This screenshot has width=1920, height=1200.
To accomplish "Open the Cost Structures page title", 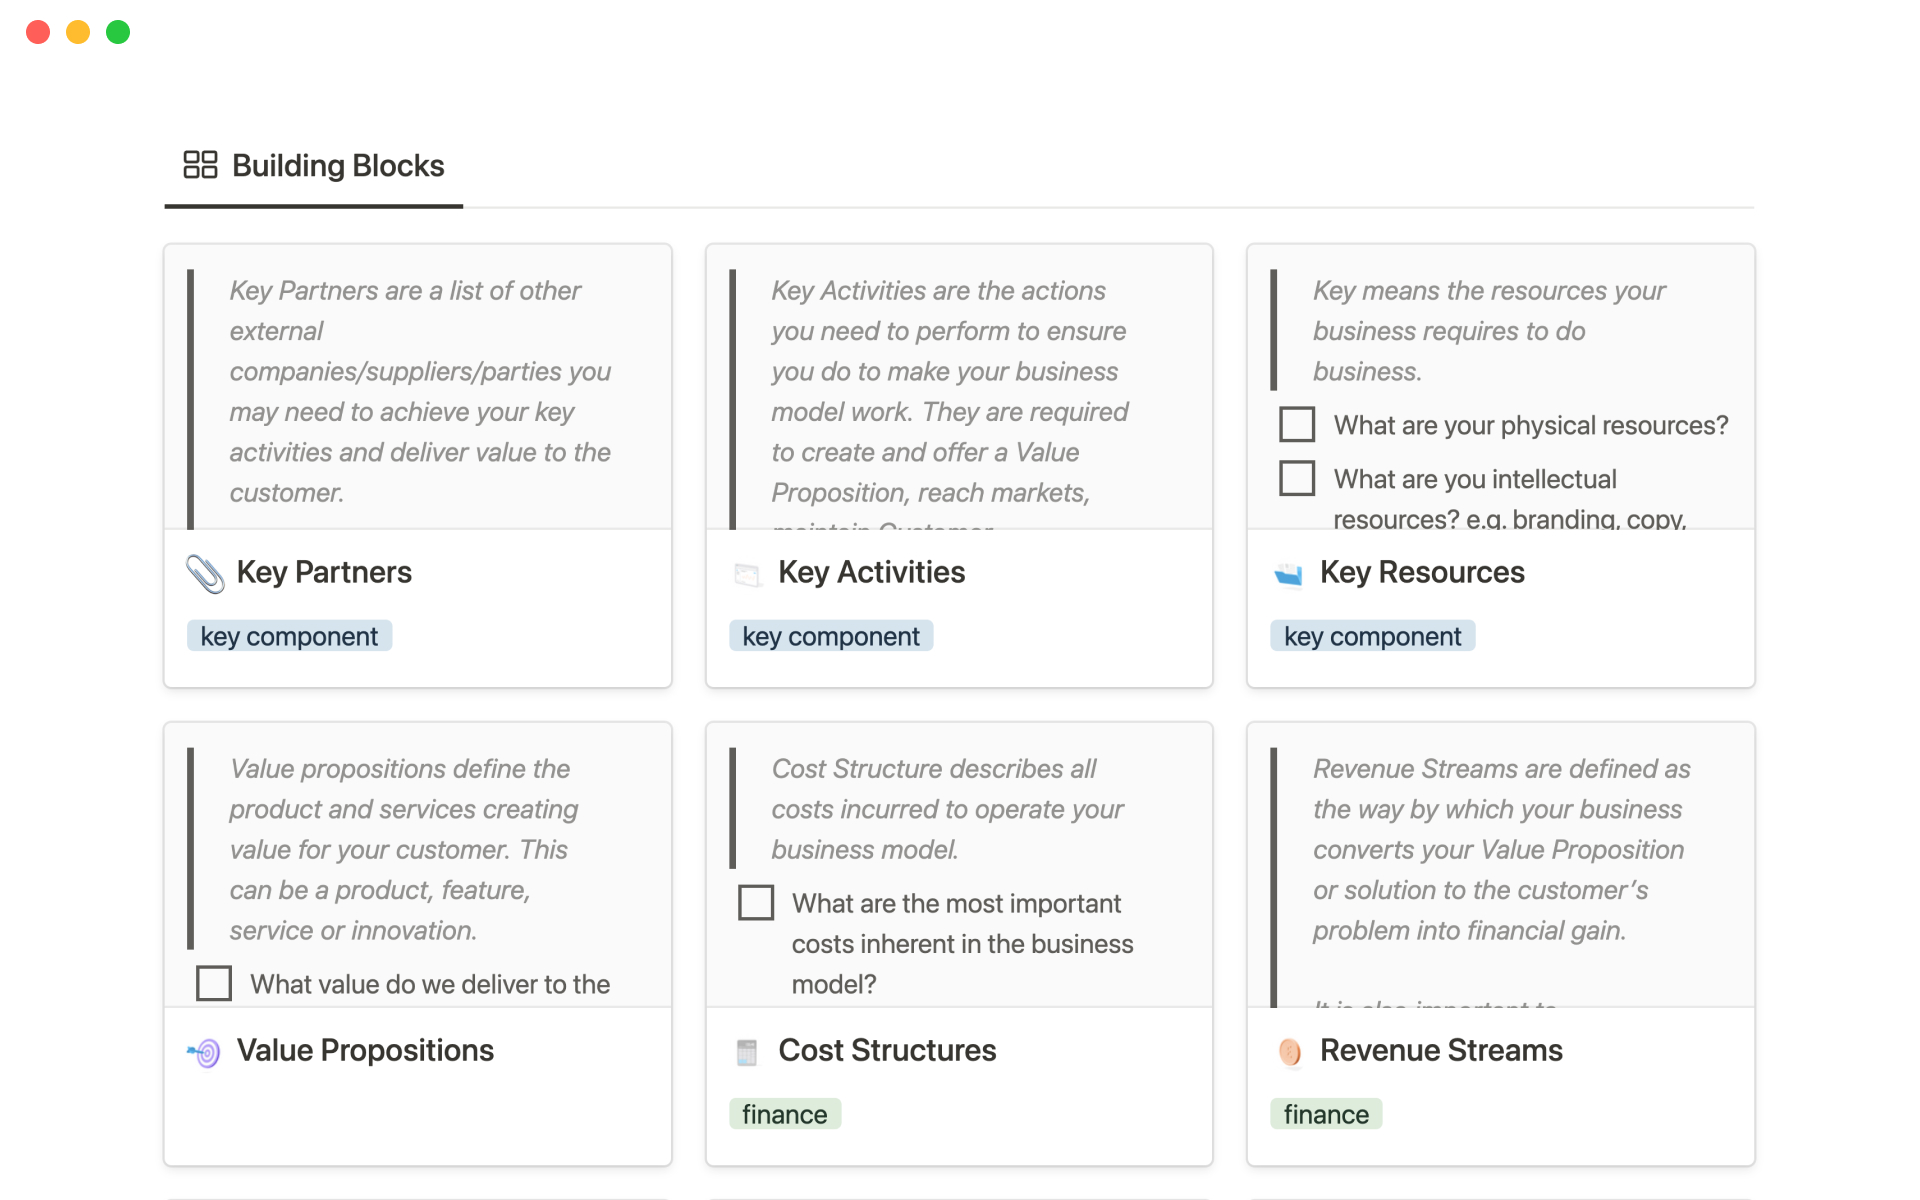I will click(x=887, y=1050).
